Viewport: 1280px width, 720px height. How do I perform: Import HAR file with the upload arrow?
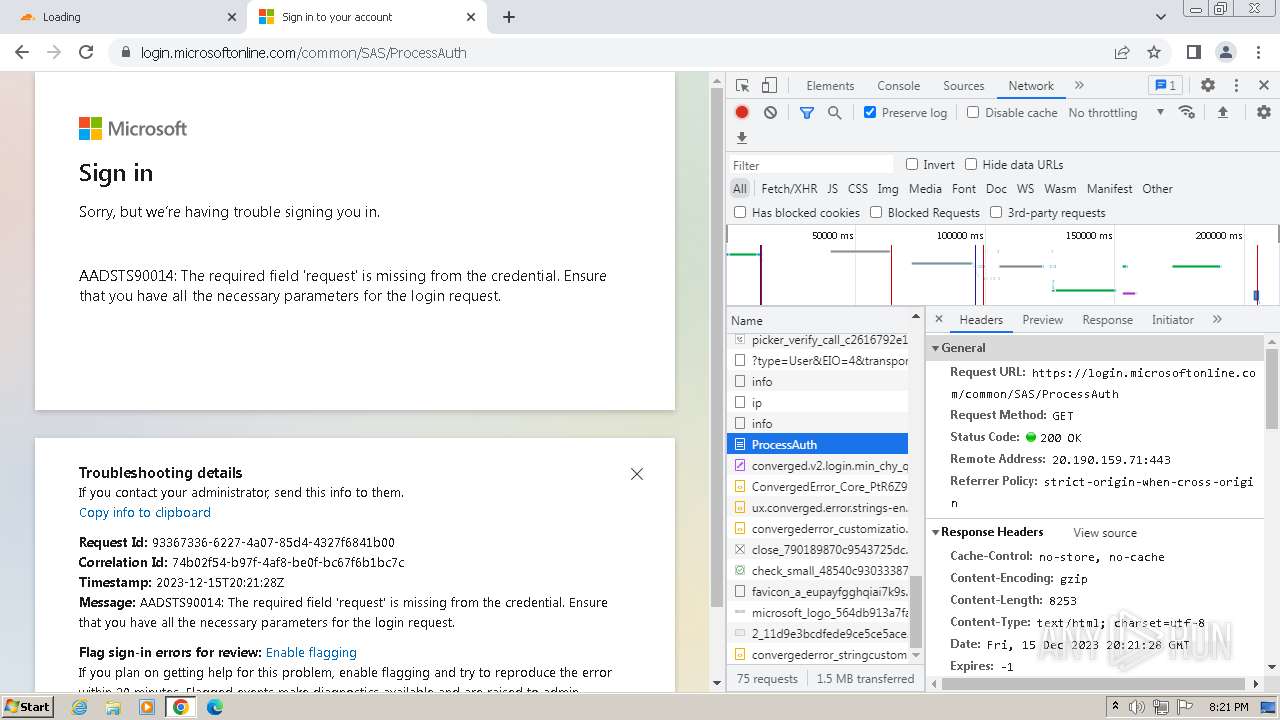tap(1222, 113)
